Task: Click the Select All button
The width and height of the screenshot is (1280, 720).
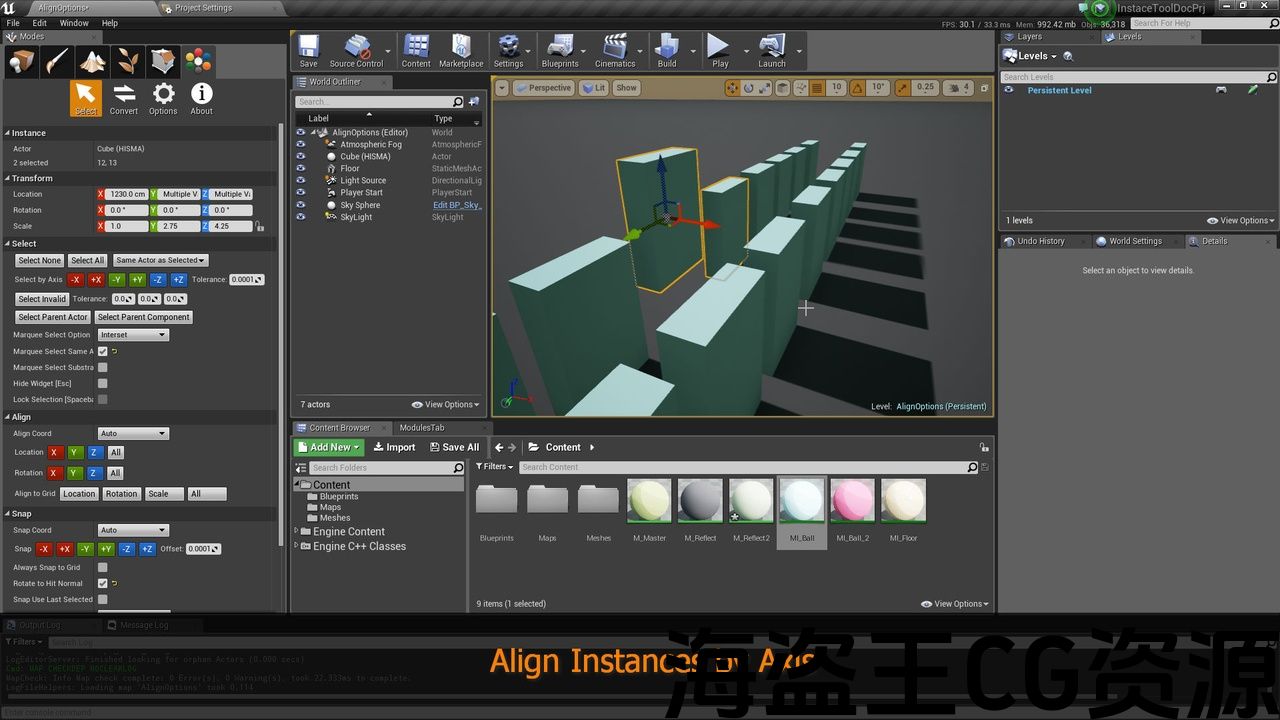Action: coord(87,260)
